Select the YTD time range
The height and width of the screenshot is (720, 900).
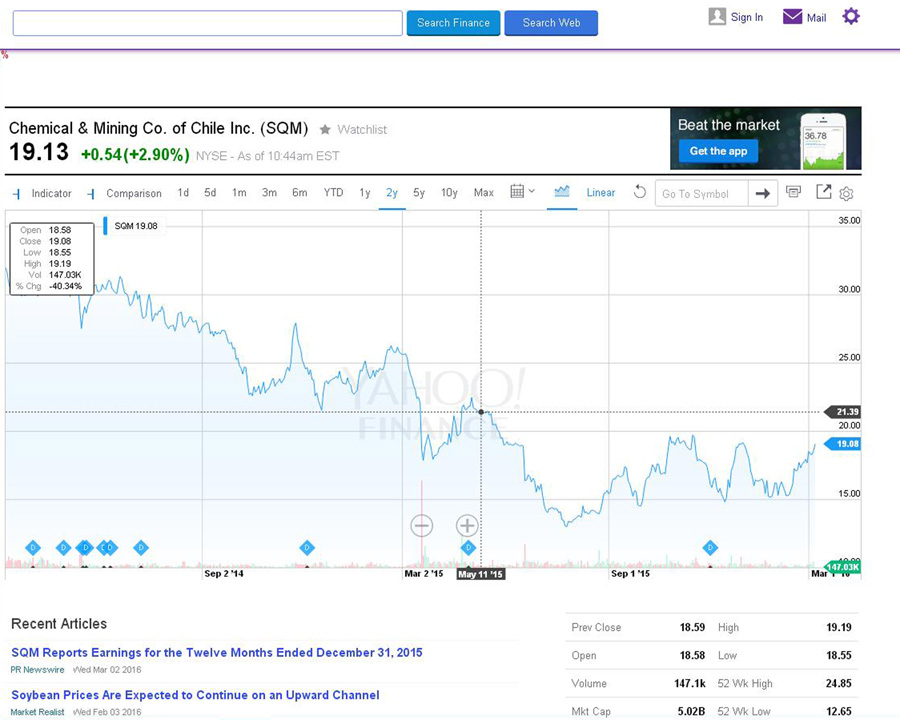coord(333,193)
